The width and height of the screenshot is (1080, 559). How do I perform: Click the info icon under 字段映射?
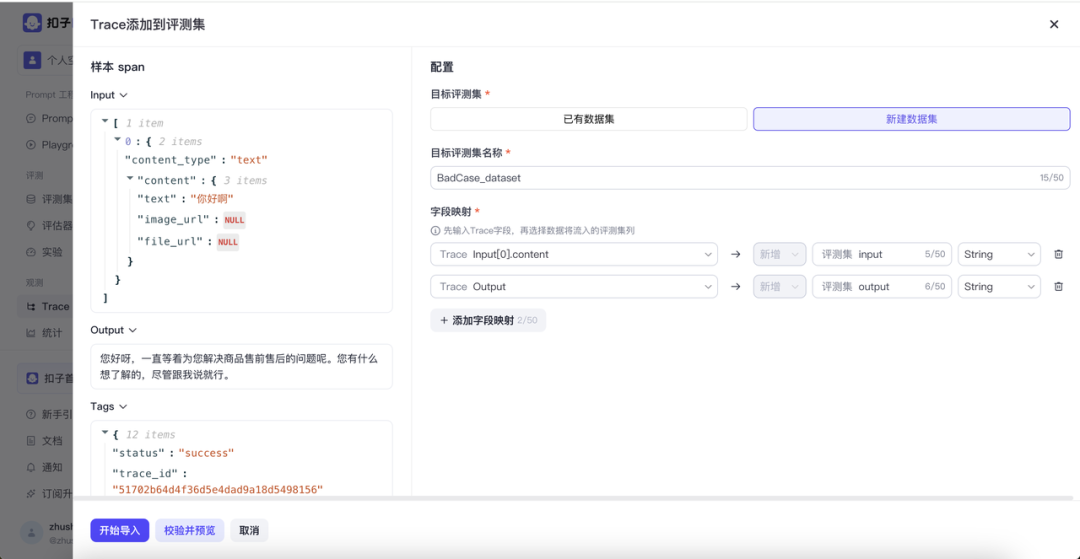[x=435, y=231]
